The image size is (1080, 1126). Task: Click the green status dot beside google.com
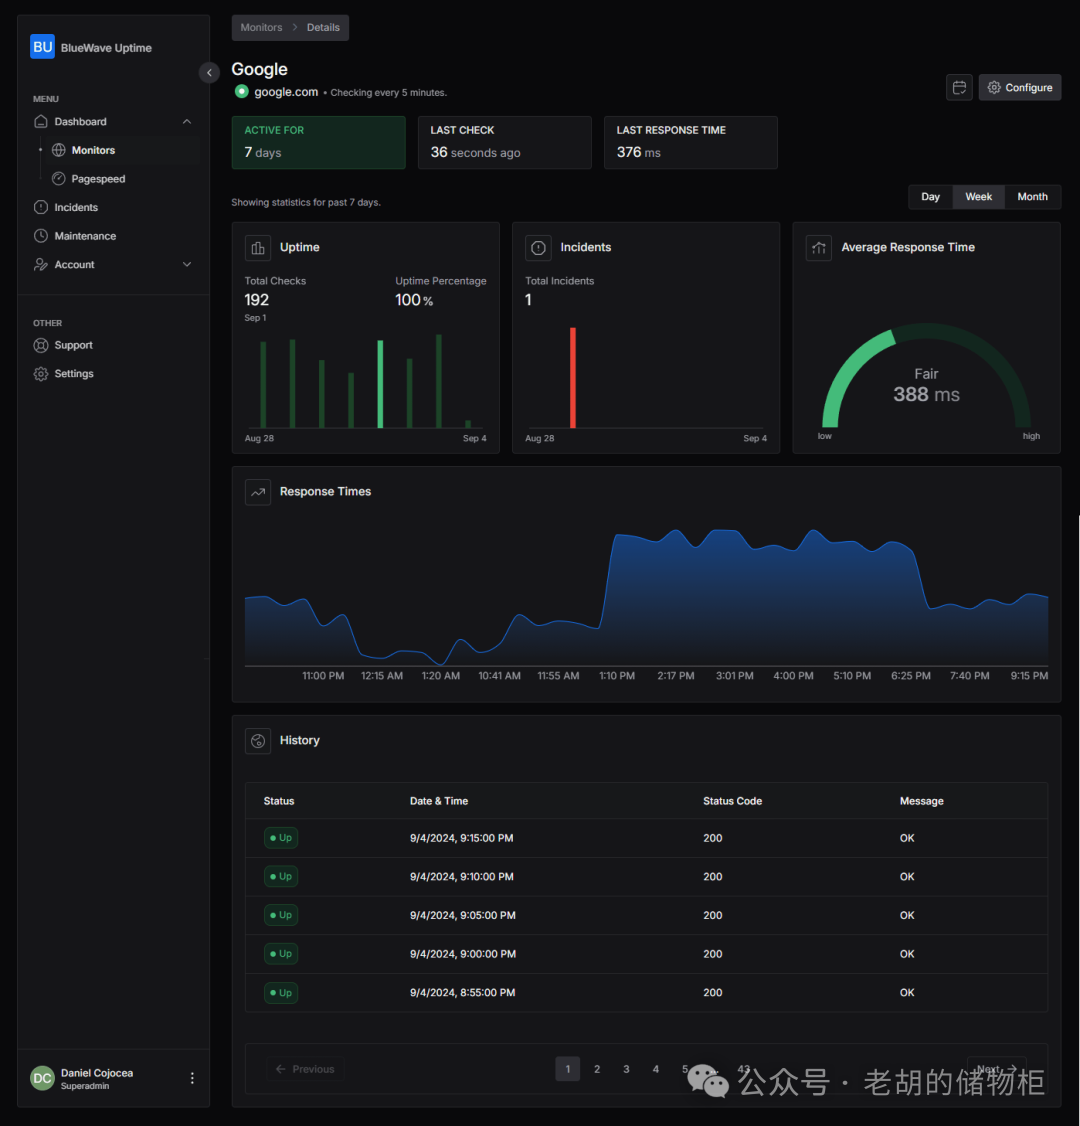(242, 91)
